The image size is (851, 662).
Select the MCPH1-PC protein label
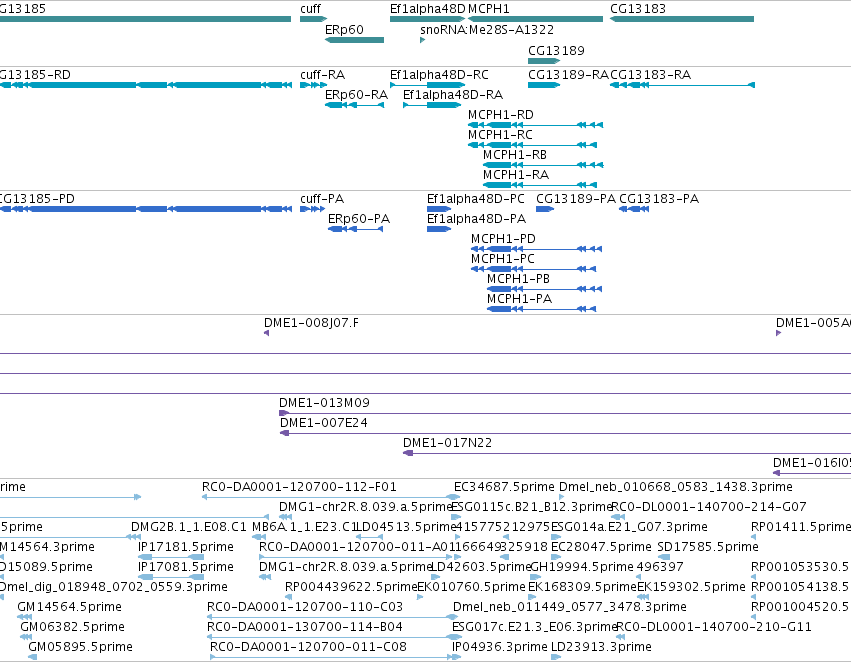(x=503, y=259)
